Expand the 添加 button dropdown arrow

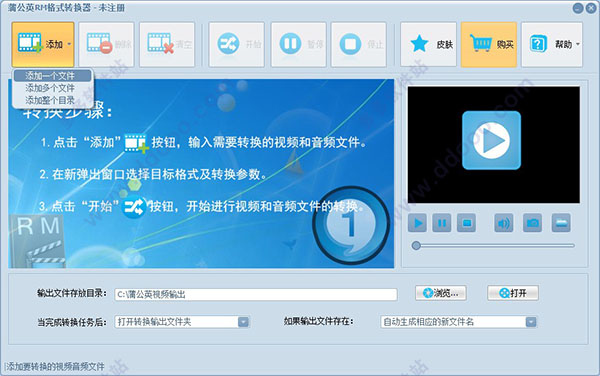click(x=69, y=44)
